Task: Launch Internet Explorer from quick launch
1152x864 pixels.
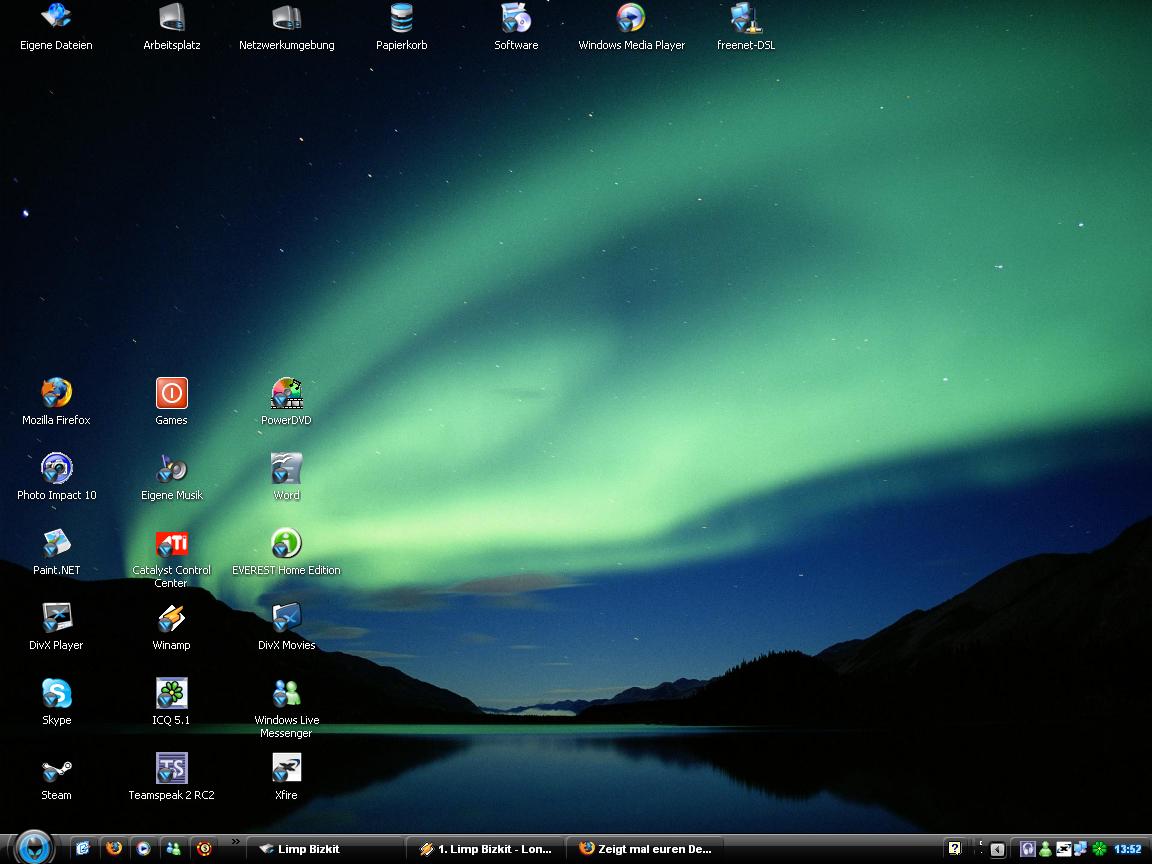Action: (83, 849)
